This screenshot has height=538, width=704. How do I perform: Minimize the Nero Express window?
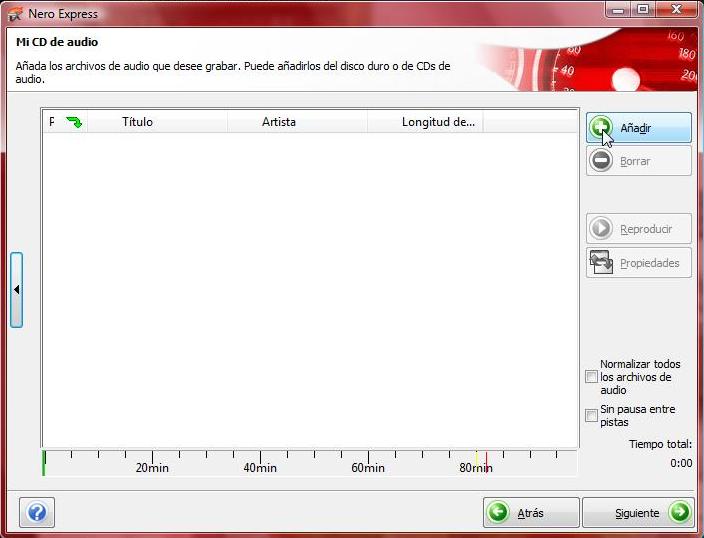[618, 9]
